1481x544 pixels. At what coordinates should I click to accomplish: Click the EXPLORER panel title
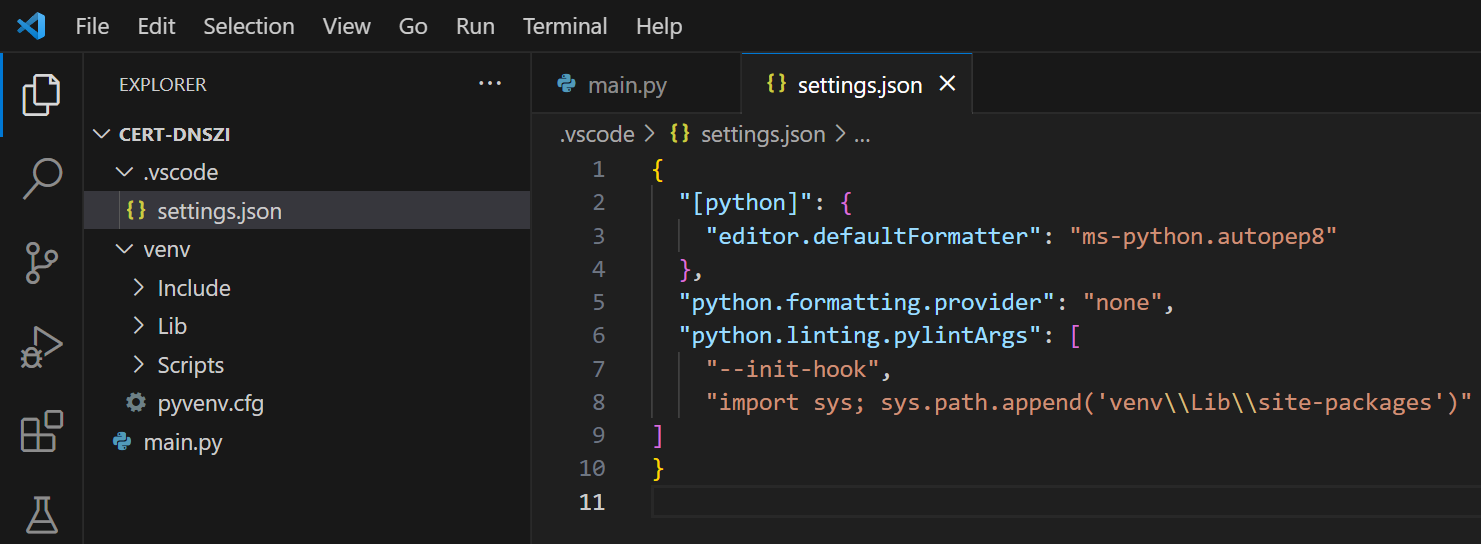click(163, 85)
